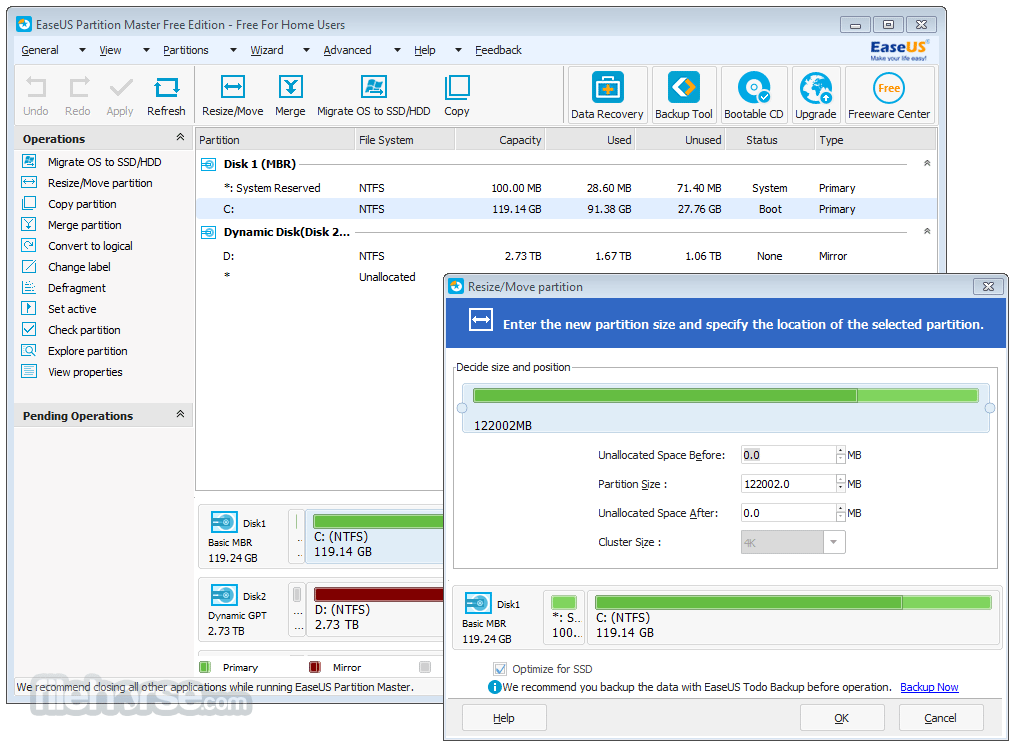Open the Resize/Move toolbar tool
Viewport: 1015px width, 746px height.
click(x=232, y=96)
